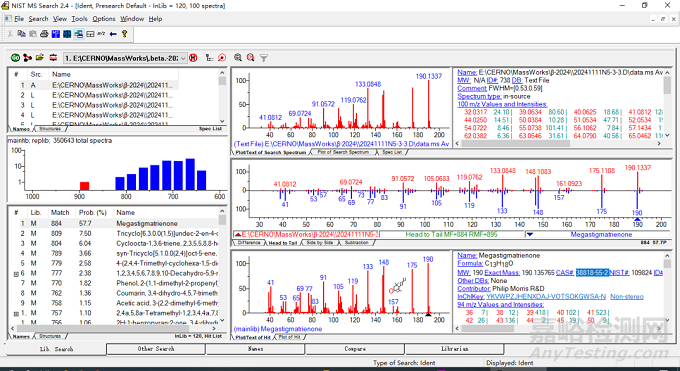Open the View menu

[x=60, y=19]
